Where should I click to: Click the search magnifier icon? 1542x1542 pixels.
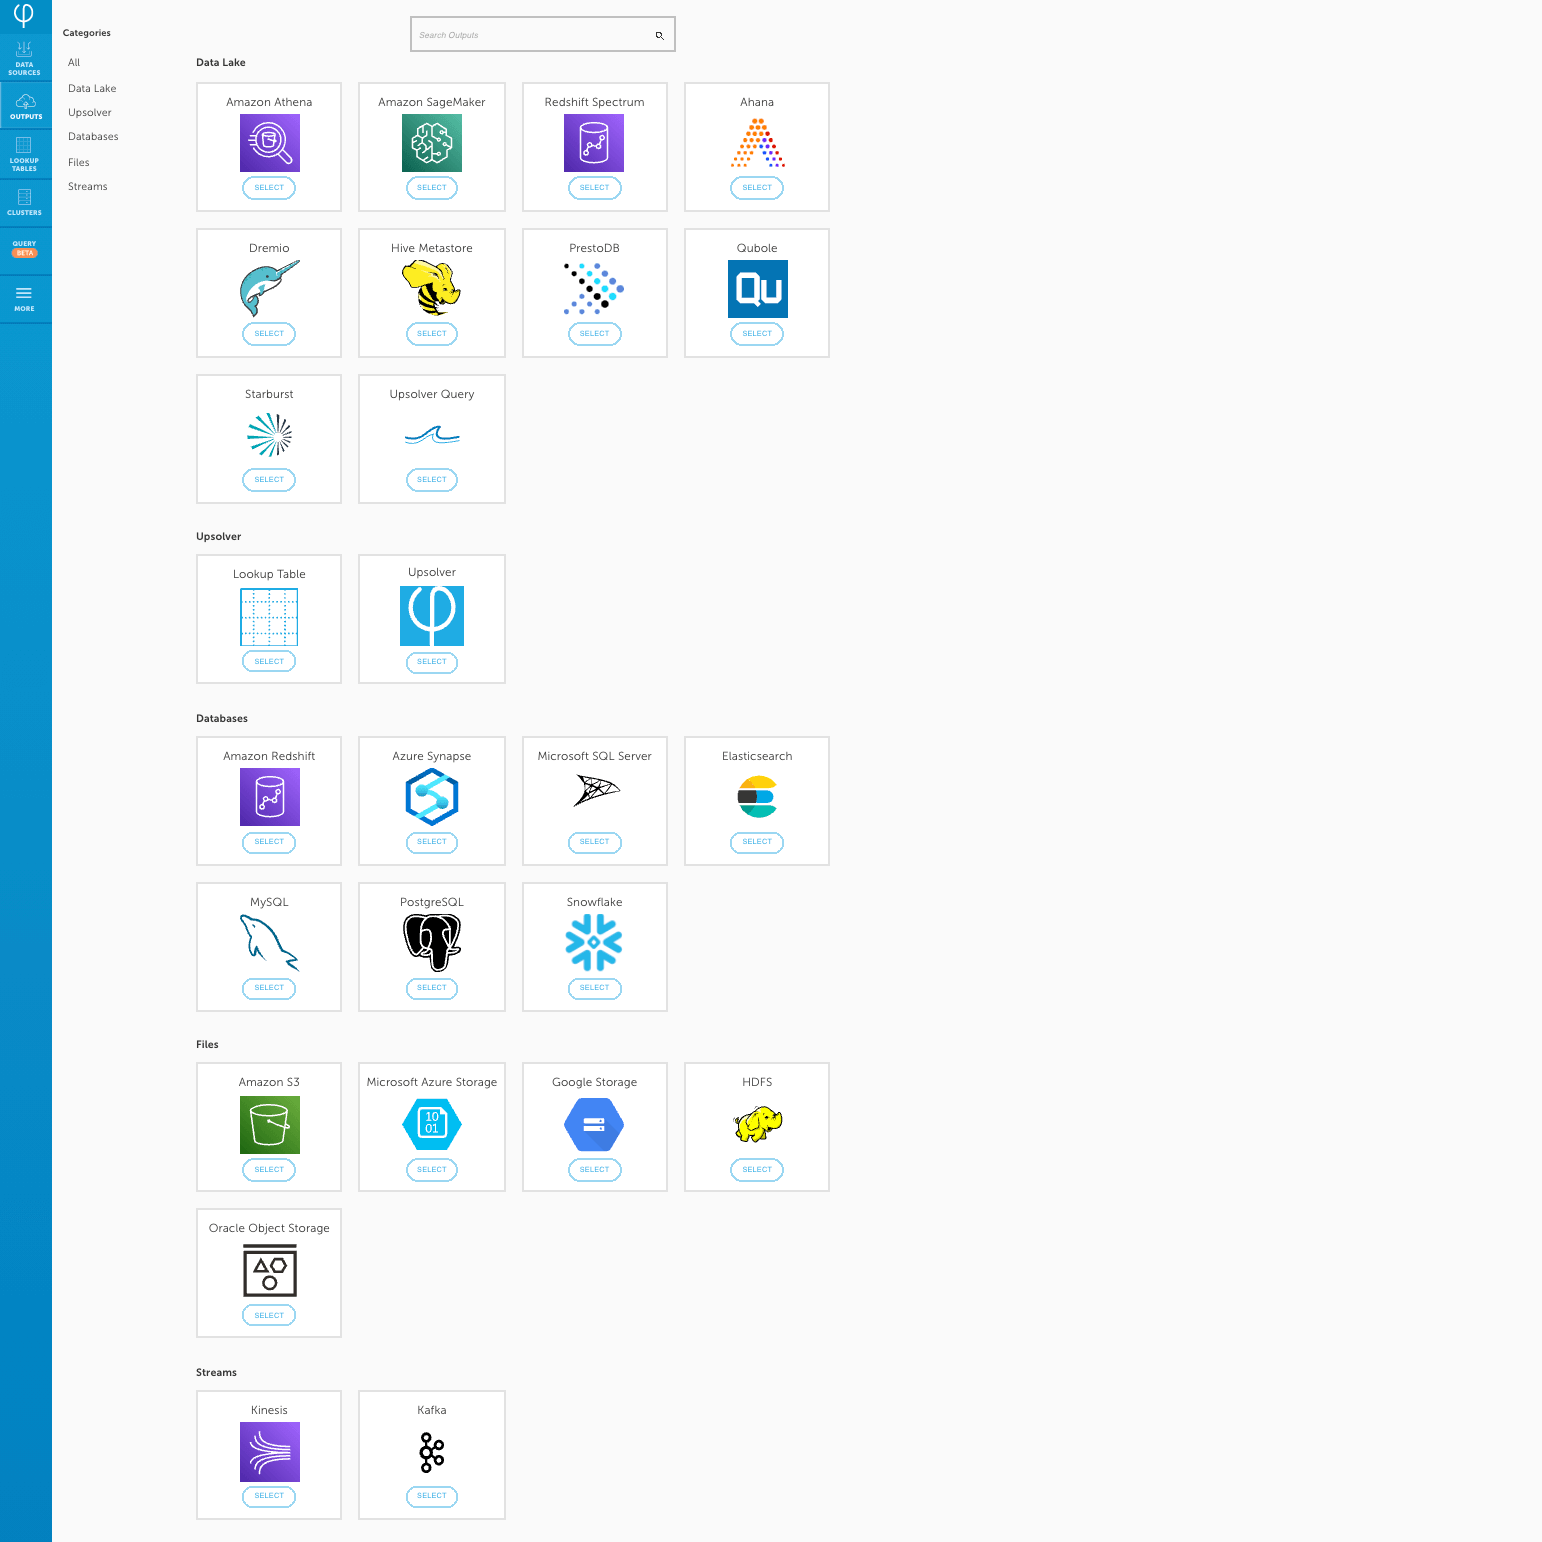(659, 35)
